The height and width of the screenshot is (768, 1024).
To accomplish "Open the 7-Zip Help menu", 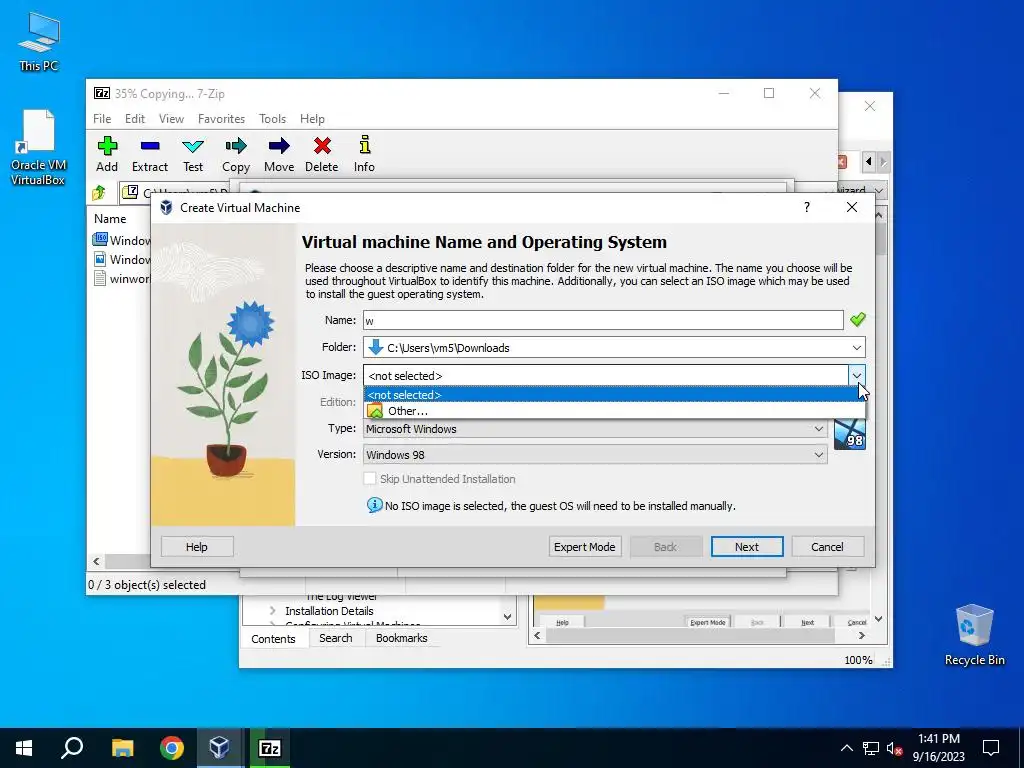I will [312, 119].
